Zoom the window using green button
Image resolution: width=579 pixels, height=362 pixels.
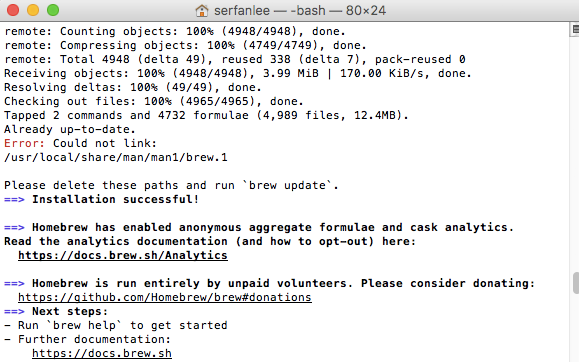coord(53,10)
